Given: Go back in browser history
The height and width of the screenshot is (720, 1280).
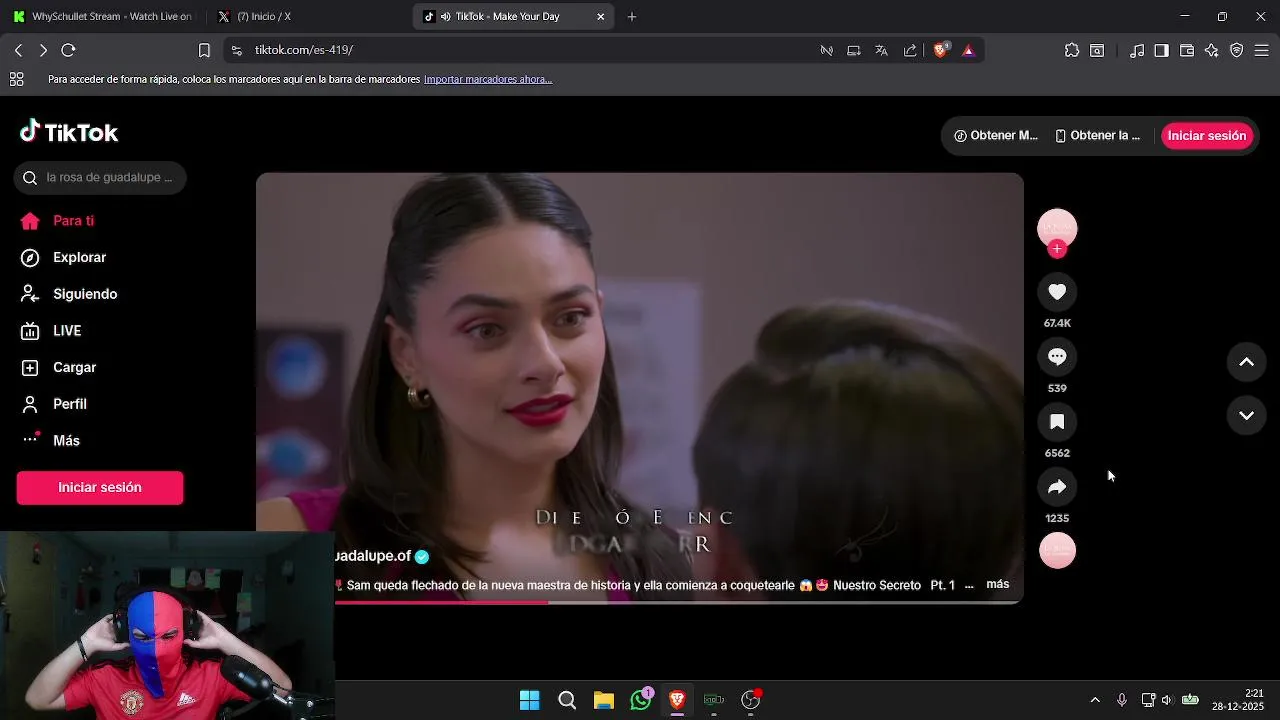Looking at the screenshot, I should click(18, 50).
